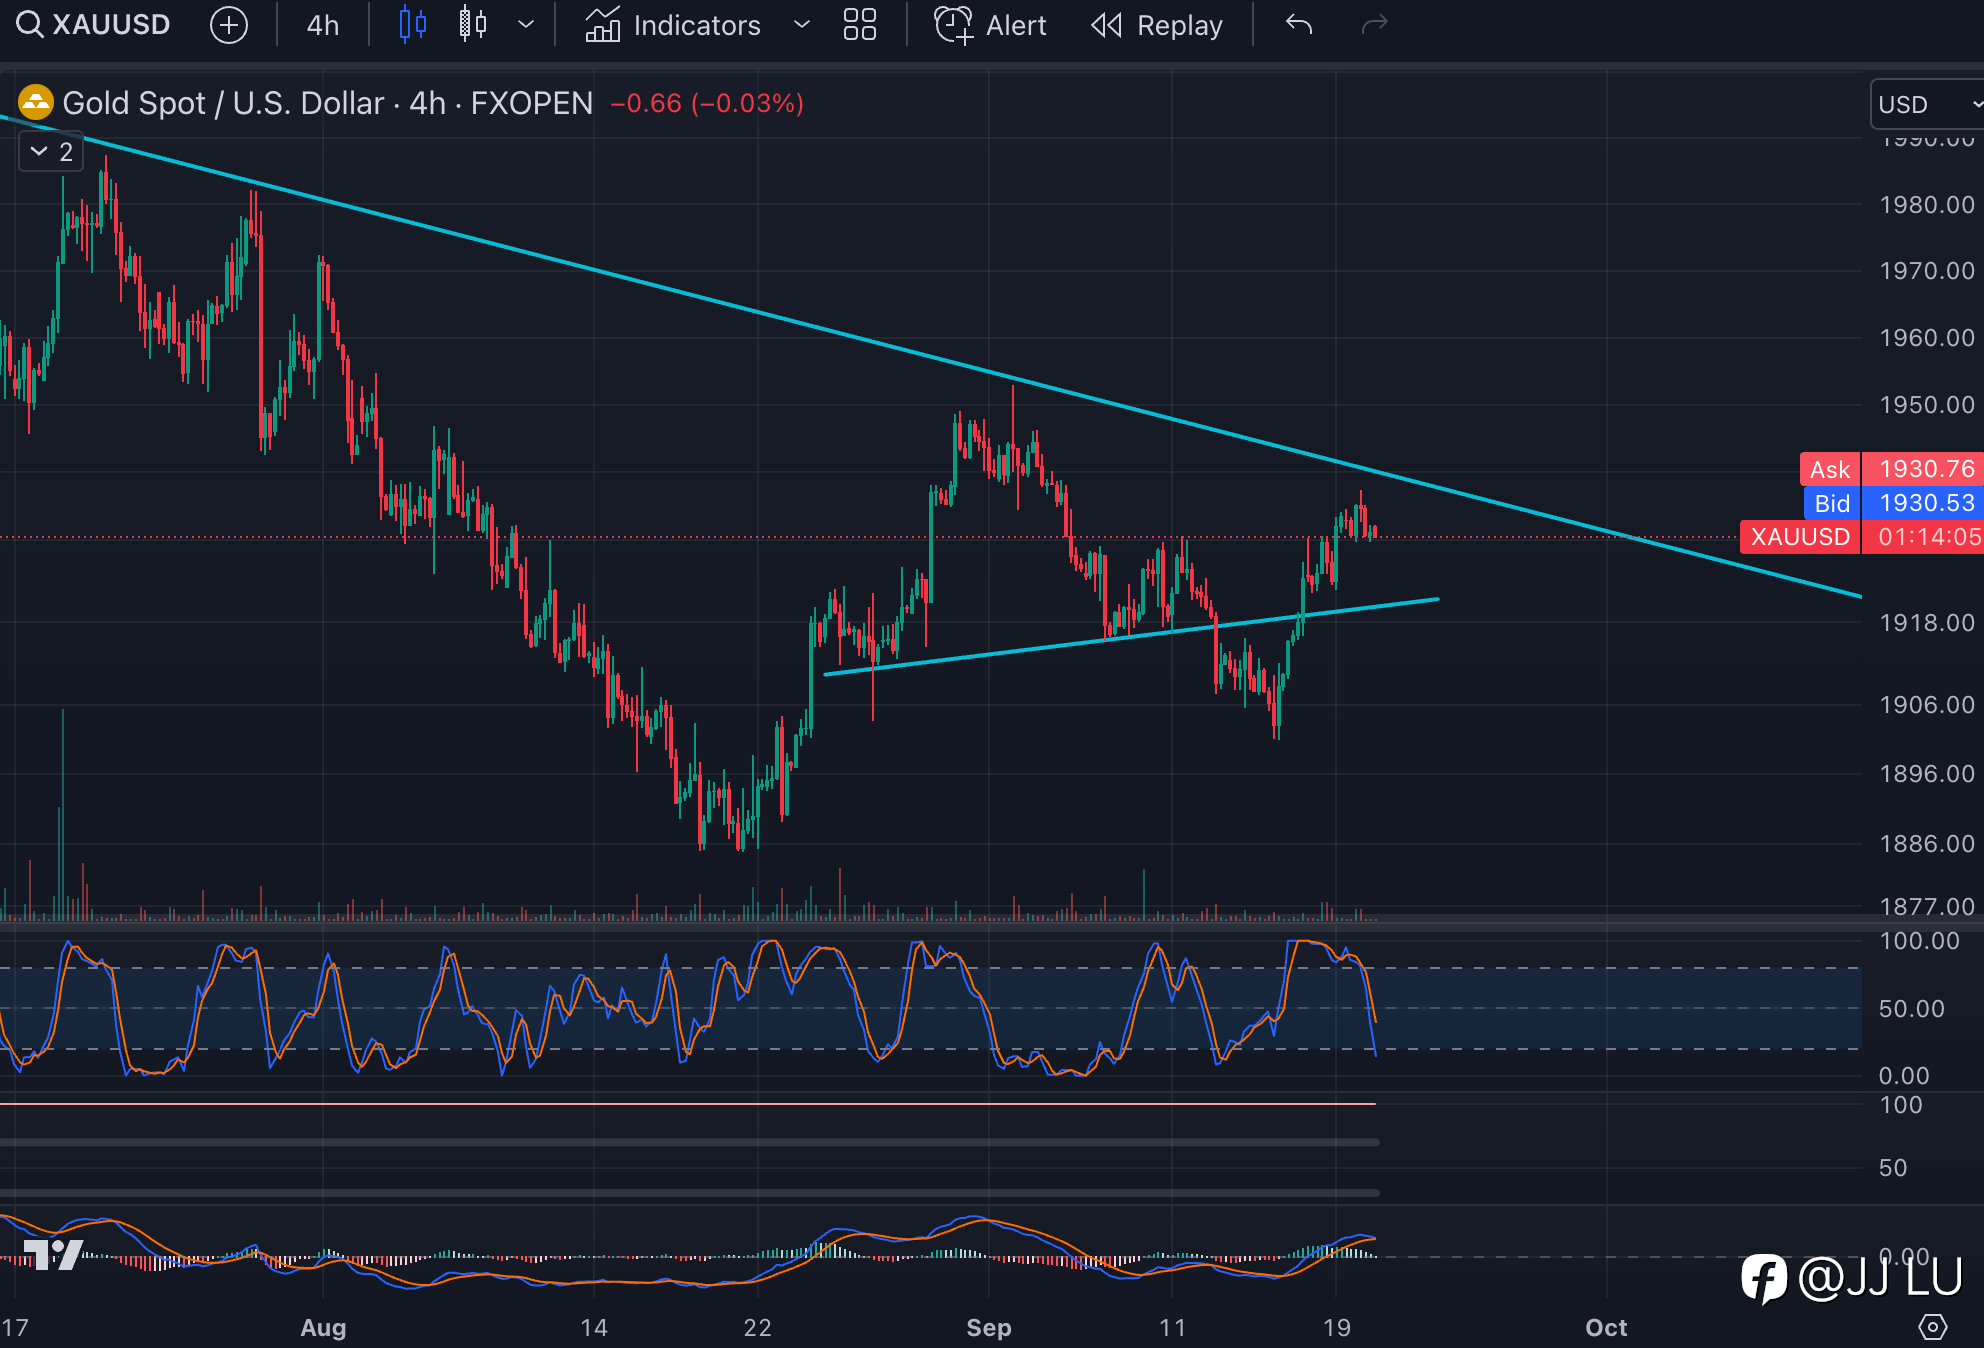
Task: Open the layout grid selector icon
Action: [x=859, y=25]
